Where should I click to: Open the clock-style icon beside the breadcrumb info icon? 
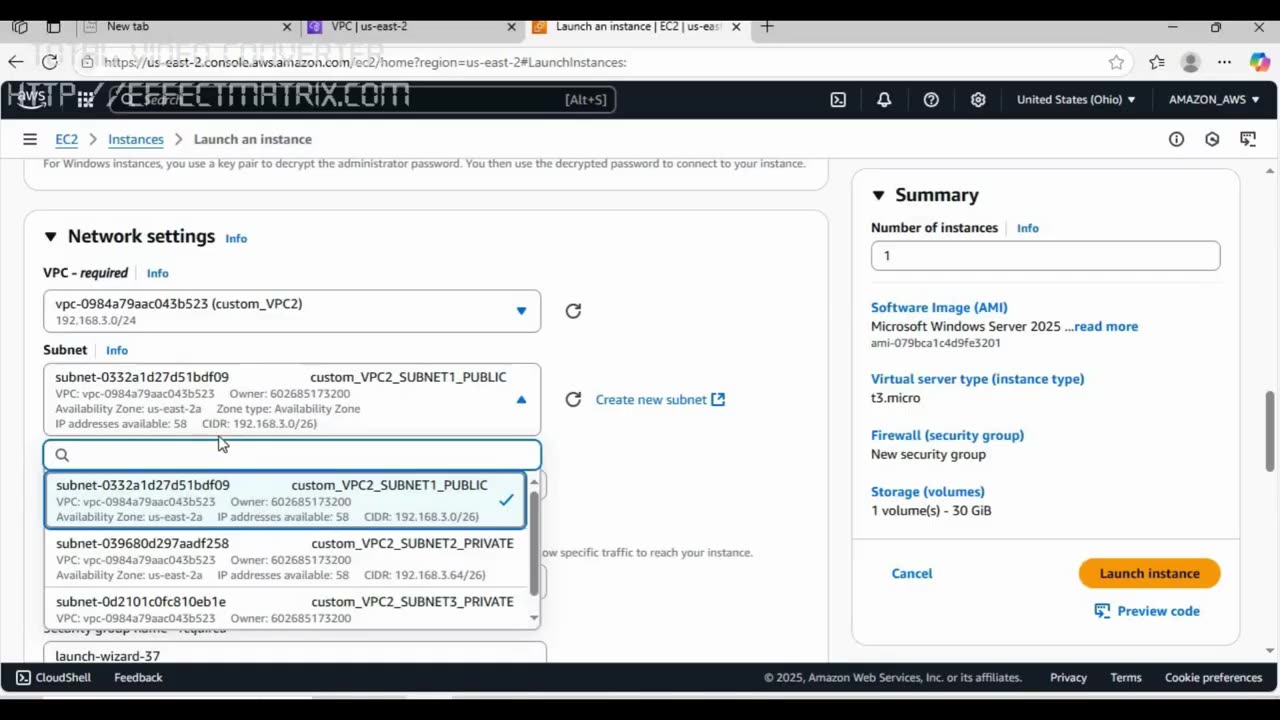(1212, 139)
